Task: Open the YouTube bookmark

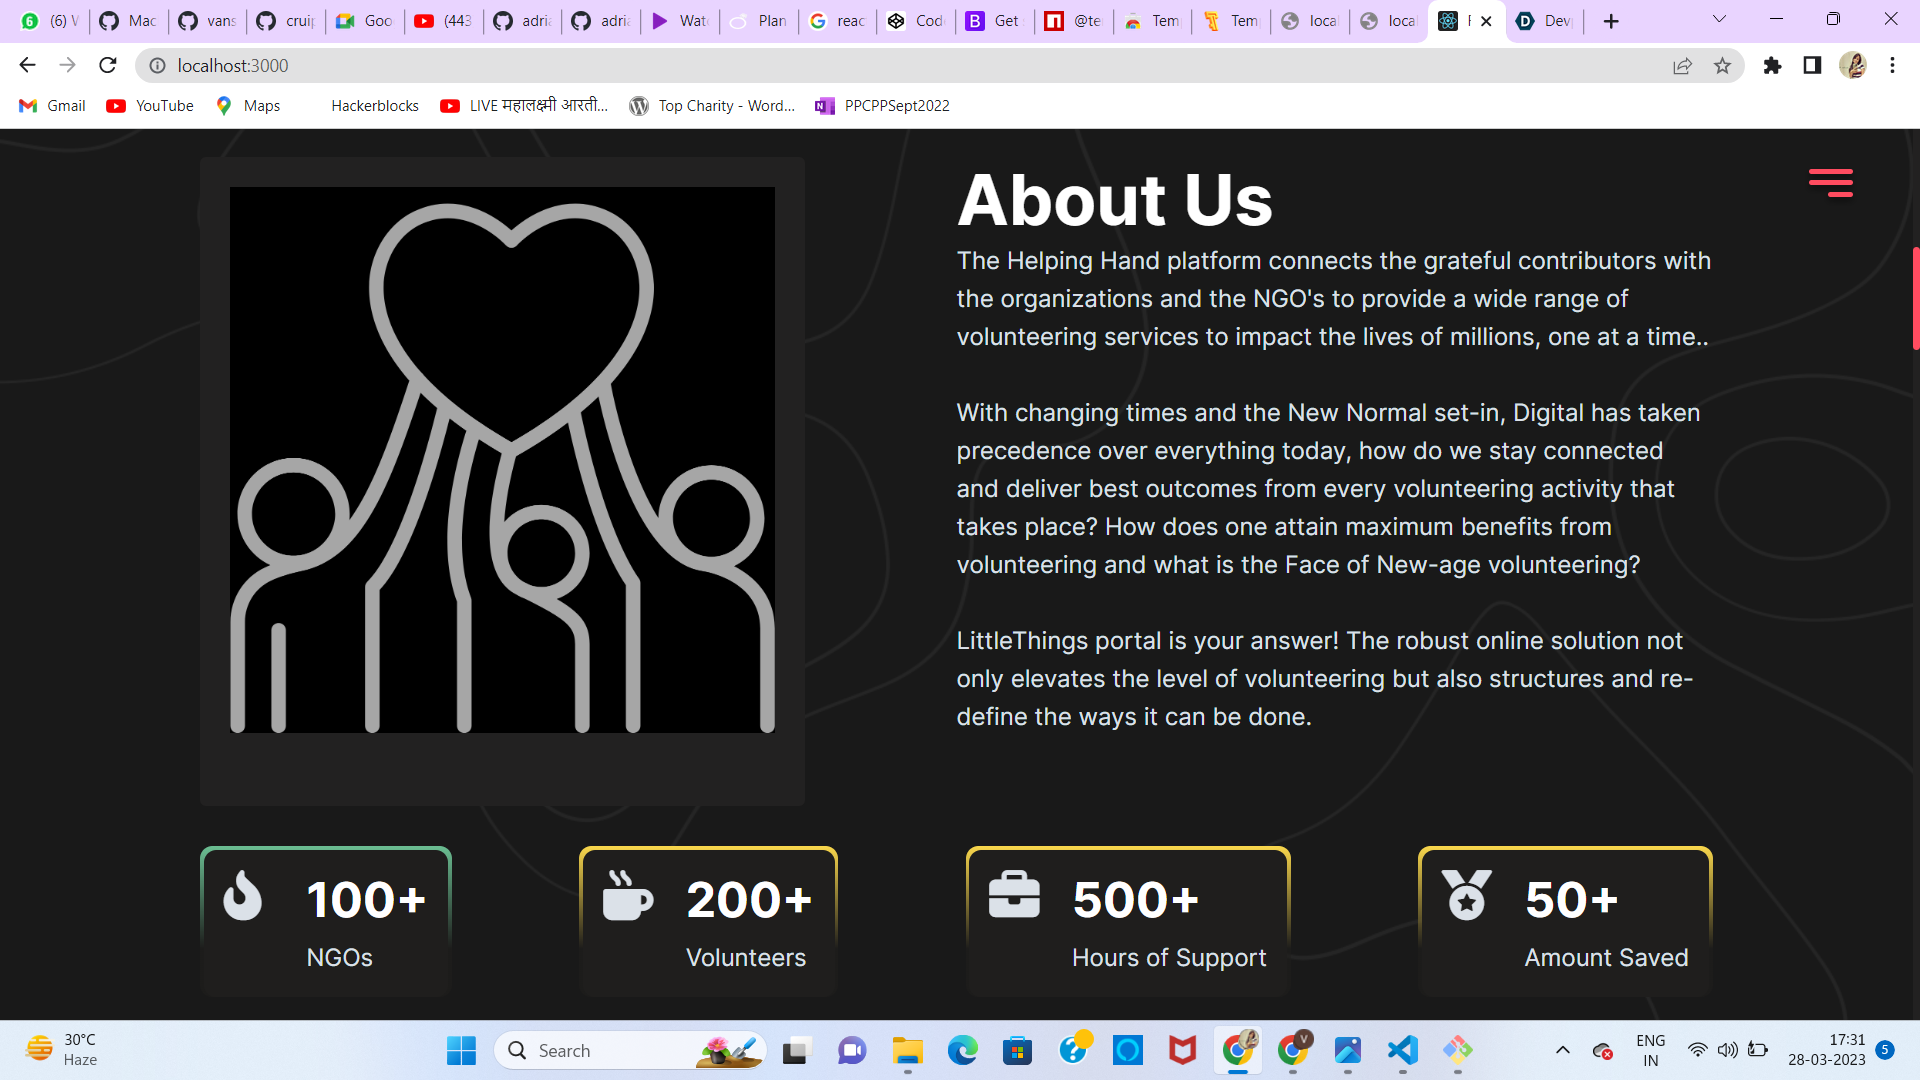Action: click(151, 106)
